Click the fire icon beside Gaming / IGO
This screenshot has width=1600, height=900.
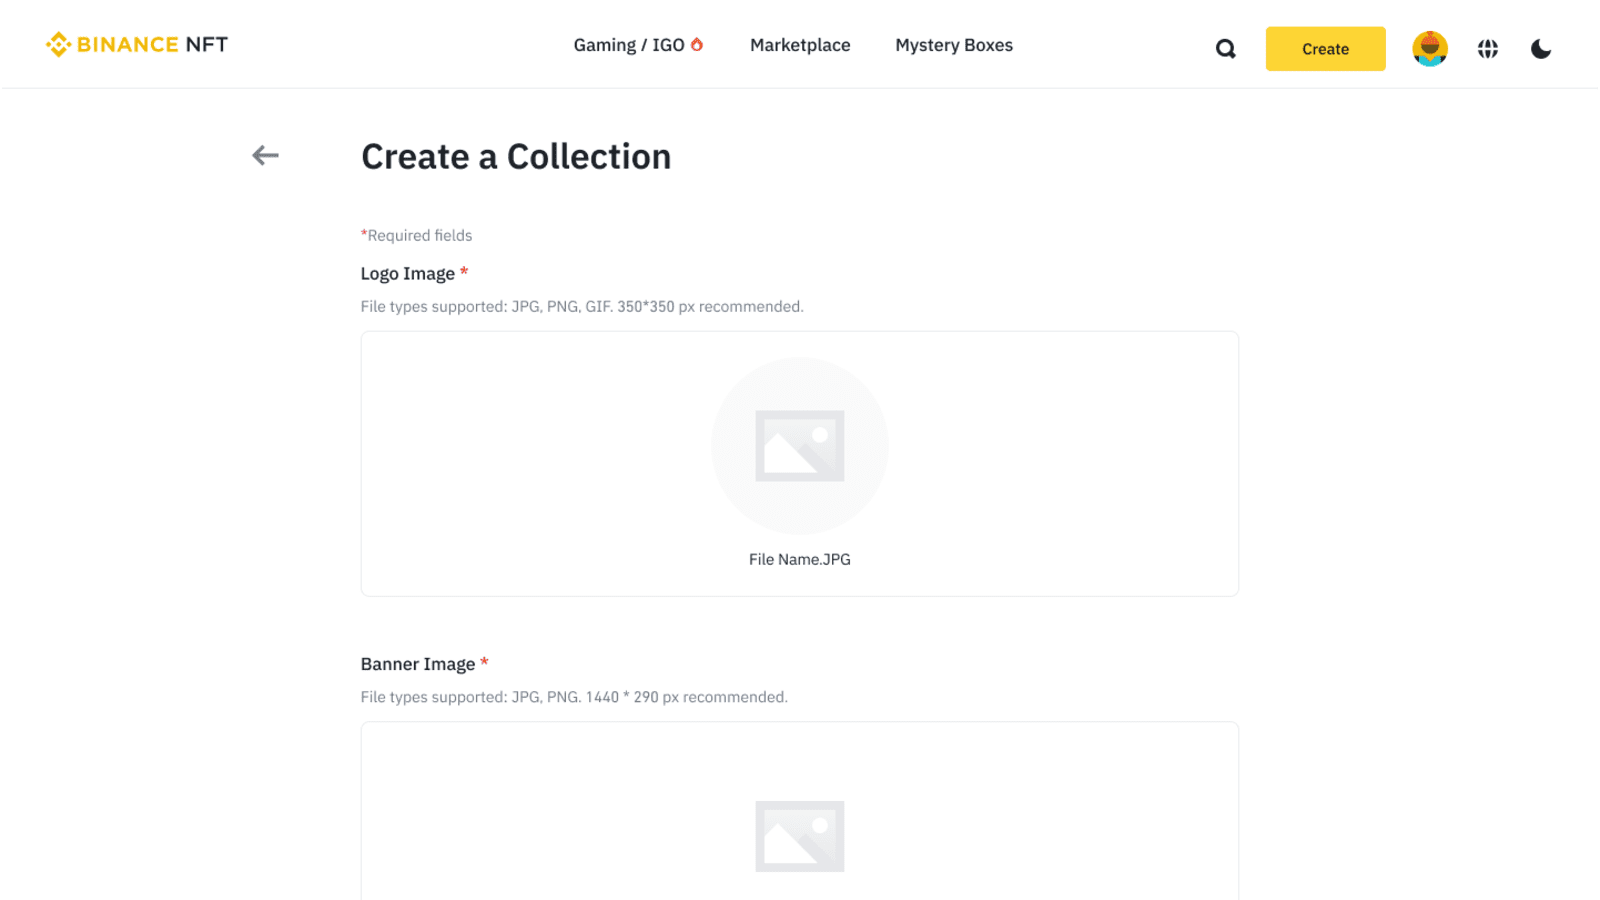pyautogui.click(x=697, y=44)
